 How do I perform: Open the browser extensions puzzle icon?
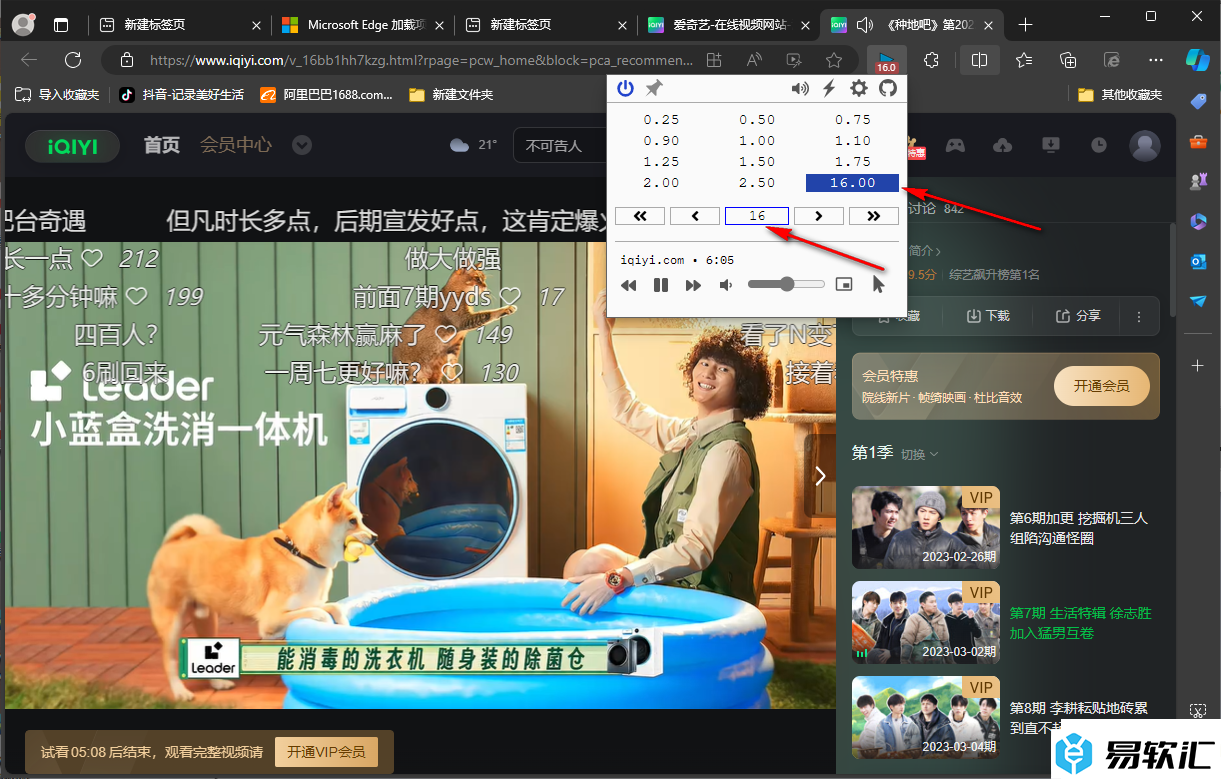point(932,60)
